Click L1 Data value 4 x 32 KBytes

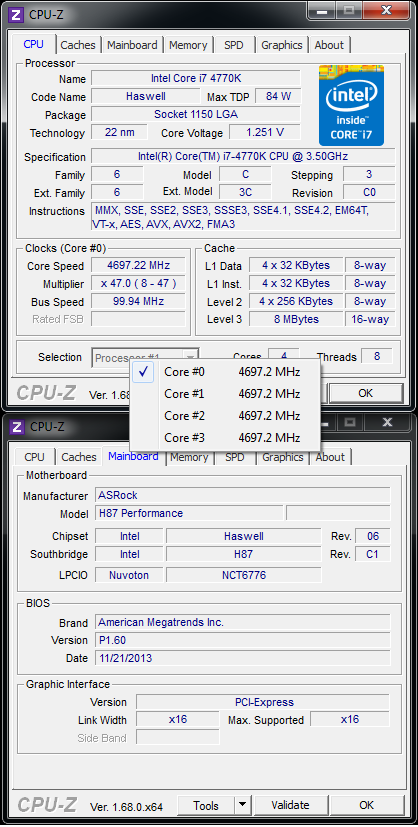coord(296,265)
